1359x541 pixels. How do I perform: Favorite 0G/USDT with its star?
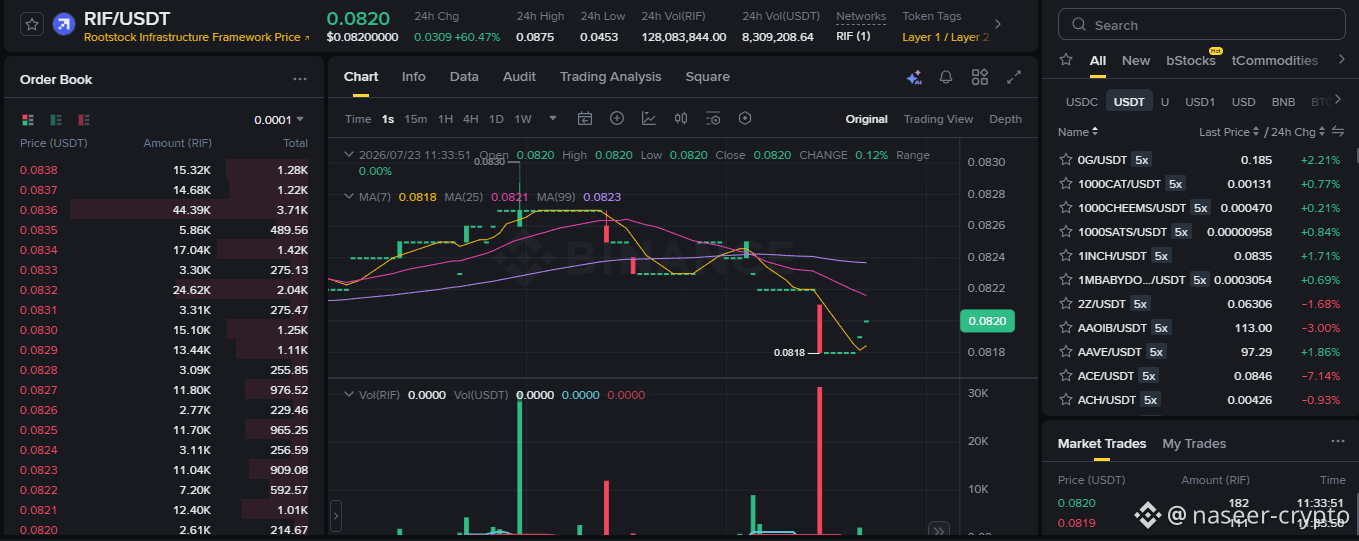(x=1066, y=159)
